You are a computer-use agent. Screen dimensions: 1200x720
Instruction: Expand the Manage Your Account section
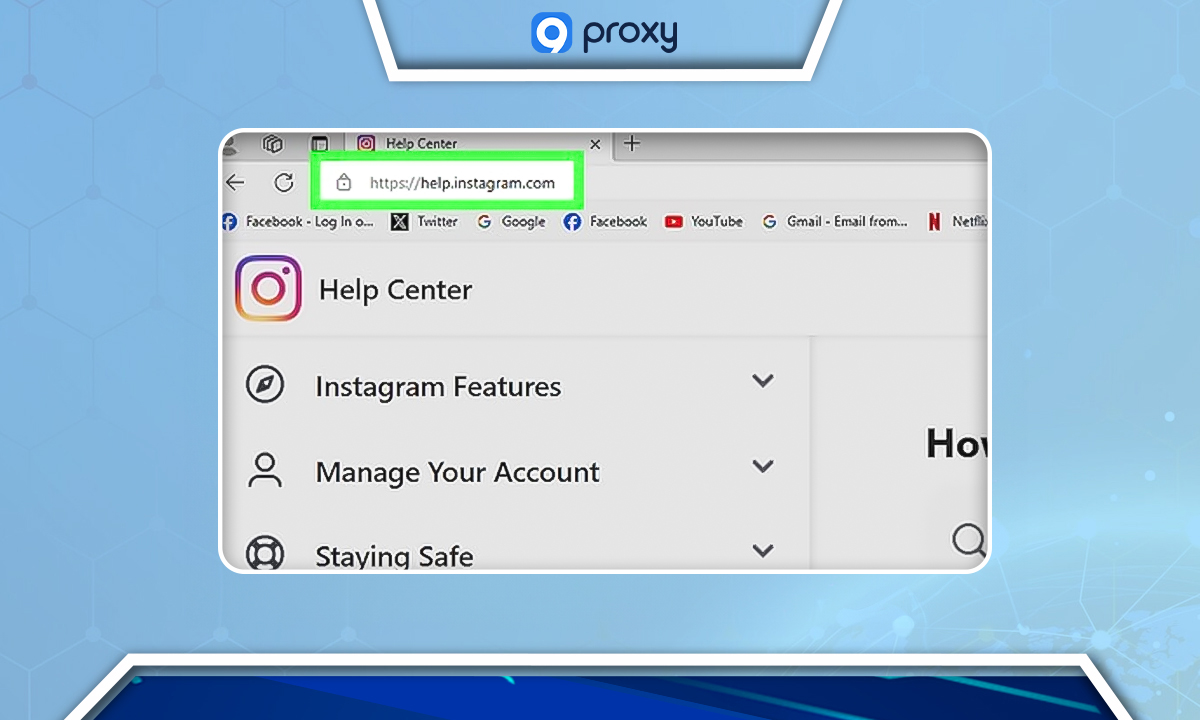point(763,466)
